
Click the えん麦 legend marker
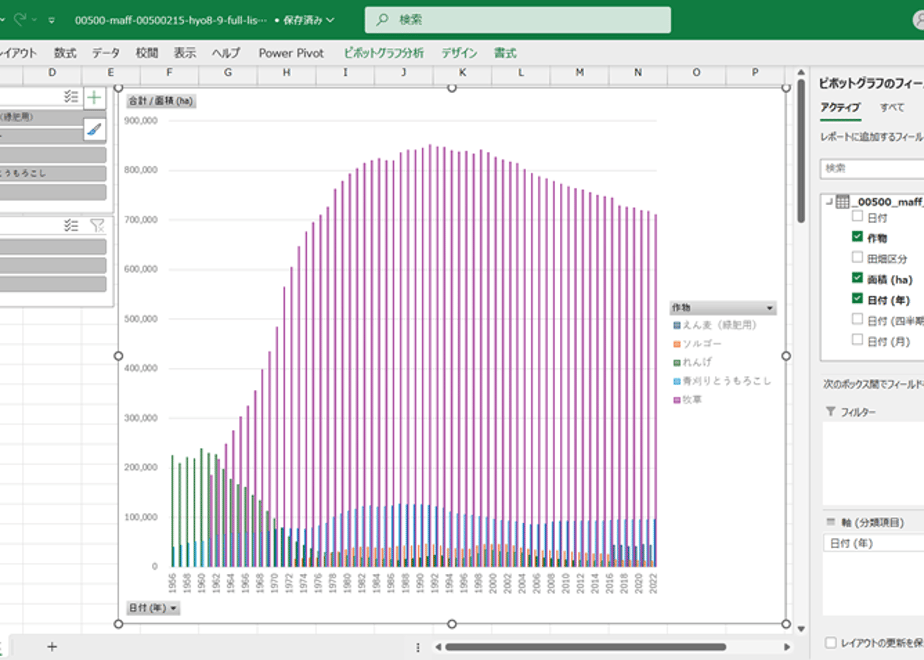click(x=677, y=325)
